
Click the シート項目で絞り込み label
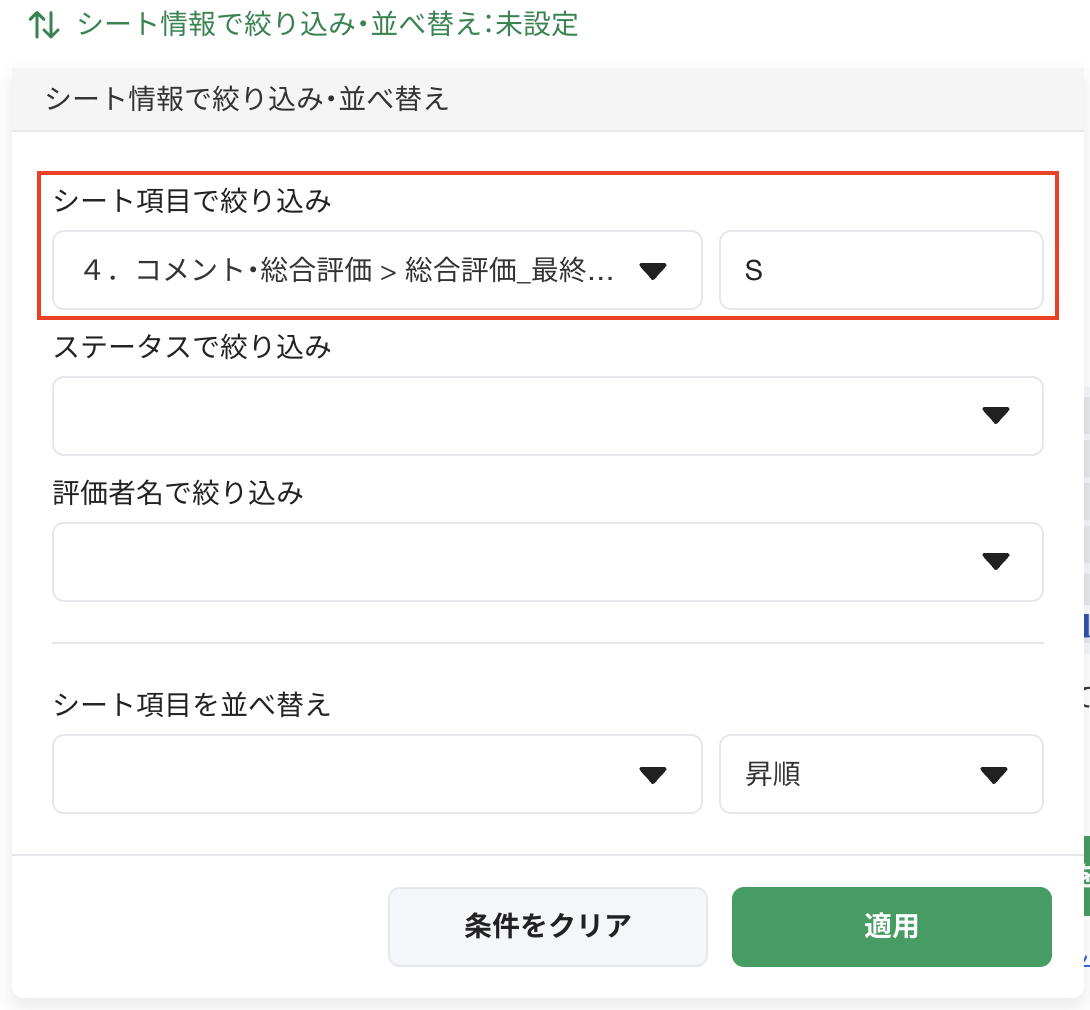point(191,202)
